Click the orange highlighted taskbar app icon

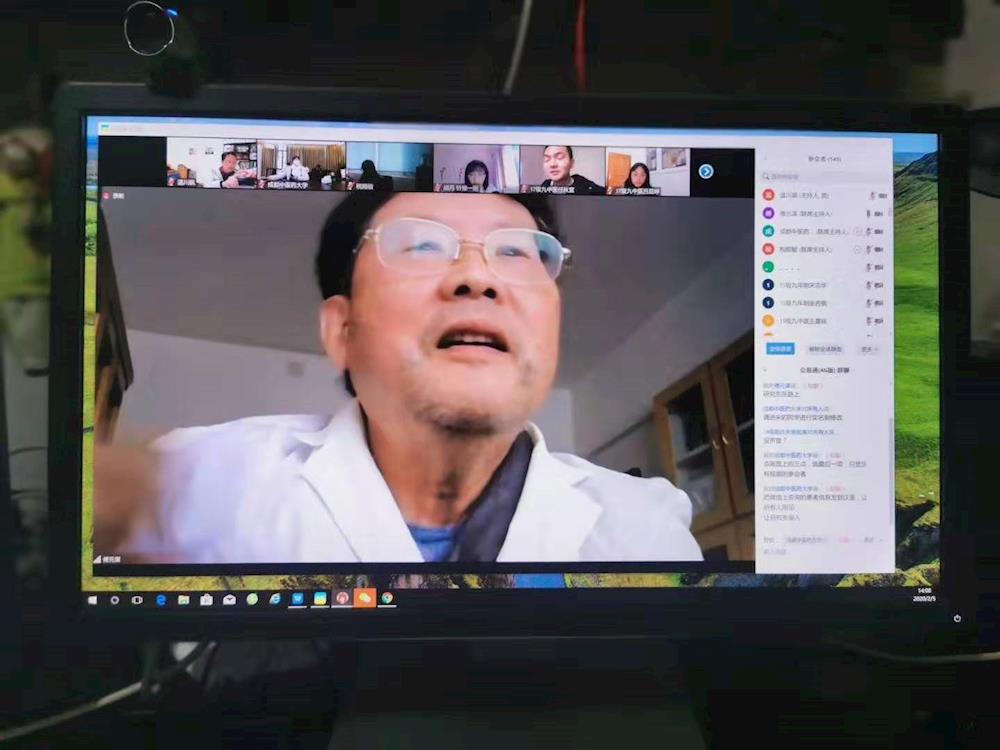(364, 598)
